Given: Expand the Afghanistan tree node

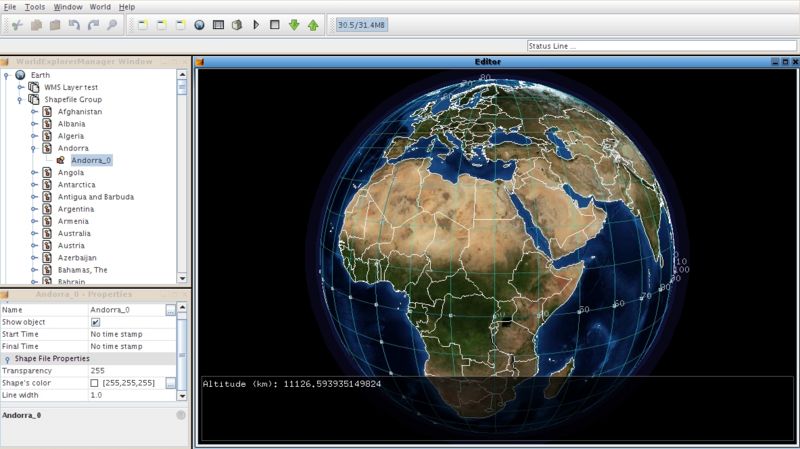Looking at the screenshot, I should [x=34, y=112].
